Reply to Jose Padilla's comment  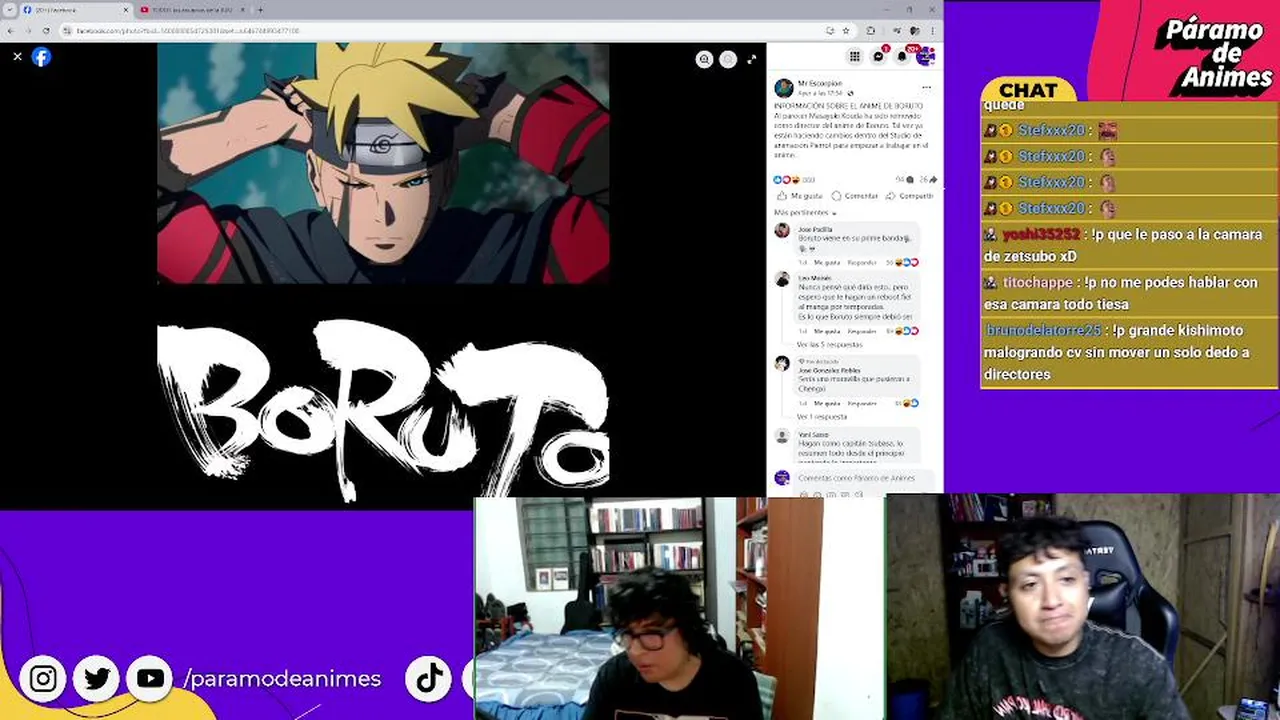(862, 263)
